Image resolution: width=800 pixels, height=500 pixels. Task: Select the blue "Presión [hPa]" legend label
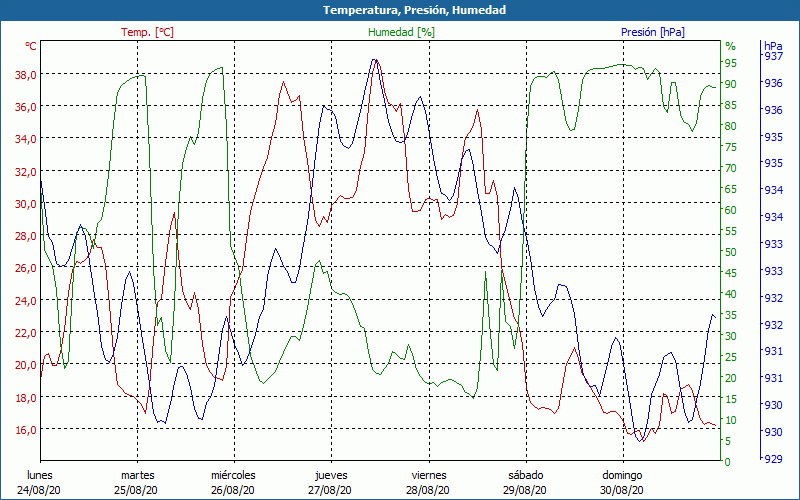point(653,32)
